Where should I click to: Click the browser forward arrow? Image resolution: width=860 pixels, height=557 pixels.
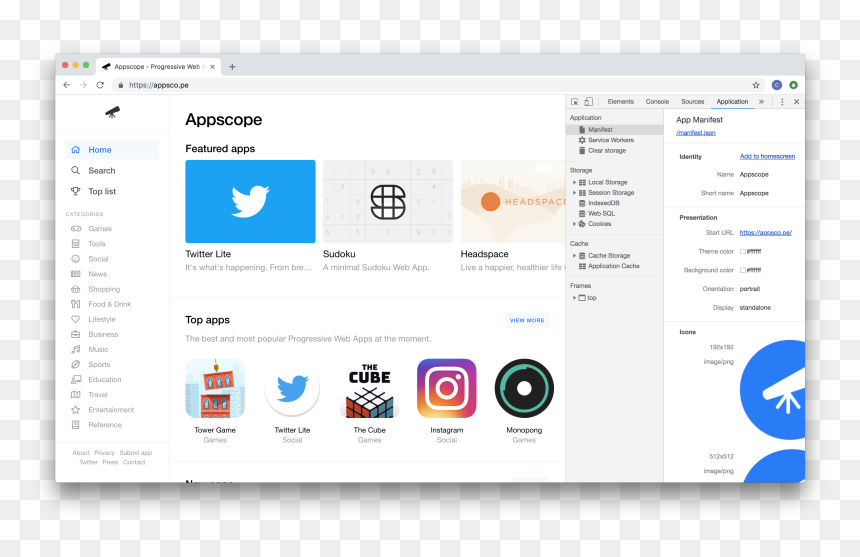click(x=83, y=85)
